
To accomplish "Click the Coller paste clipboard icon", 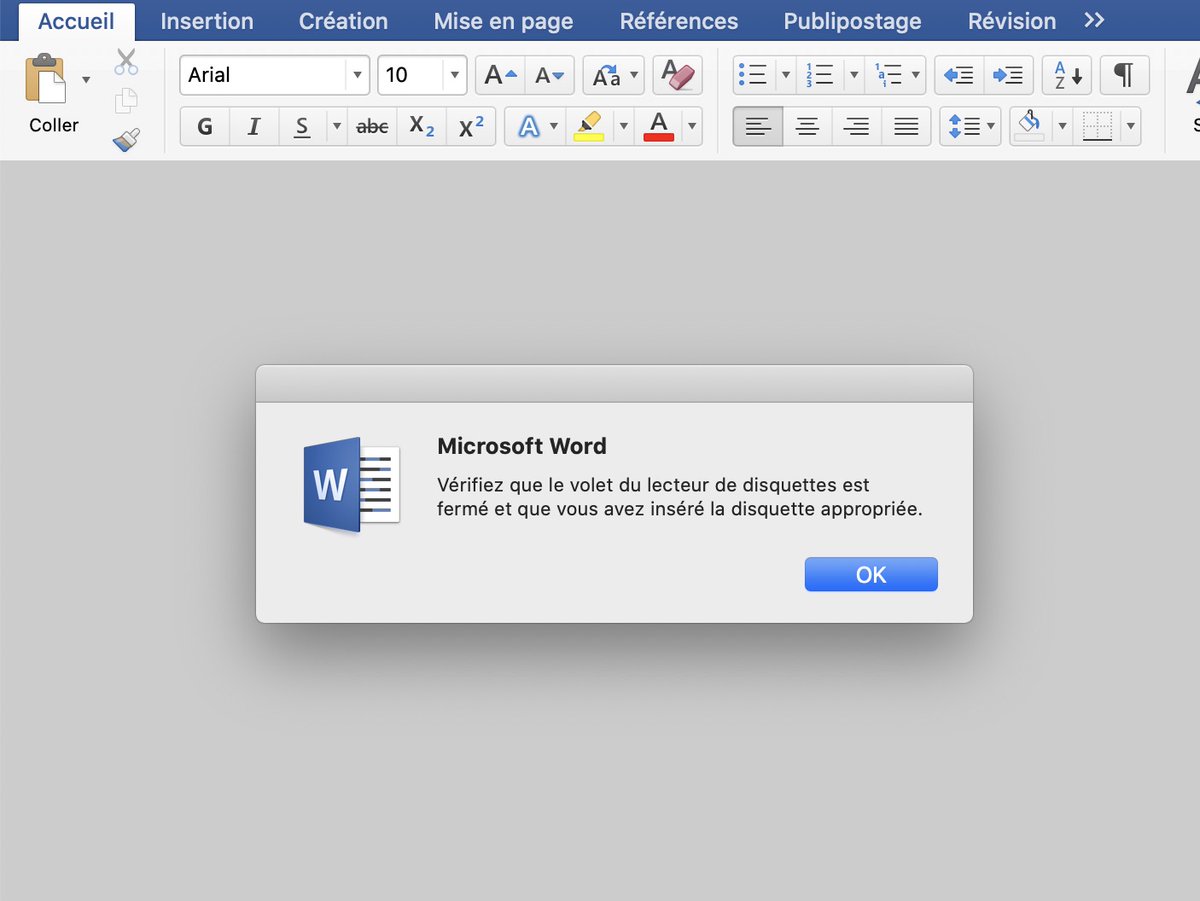I will 46,79.
